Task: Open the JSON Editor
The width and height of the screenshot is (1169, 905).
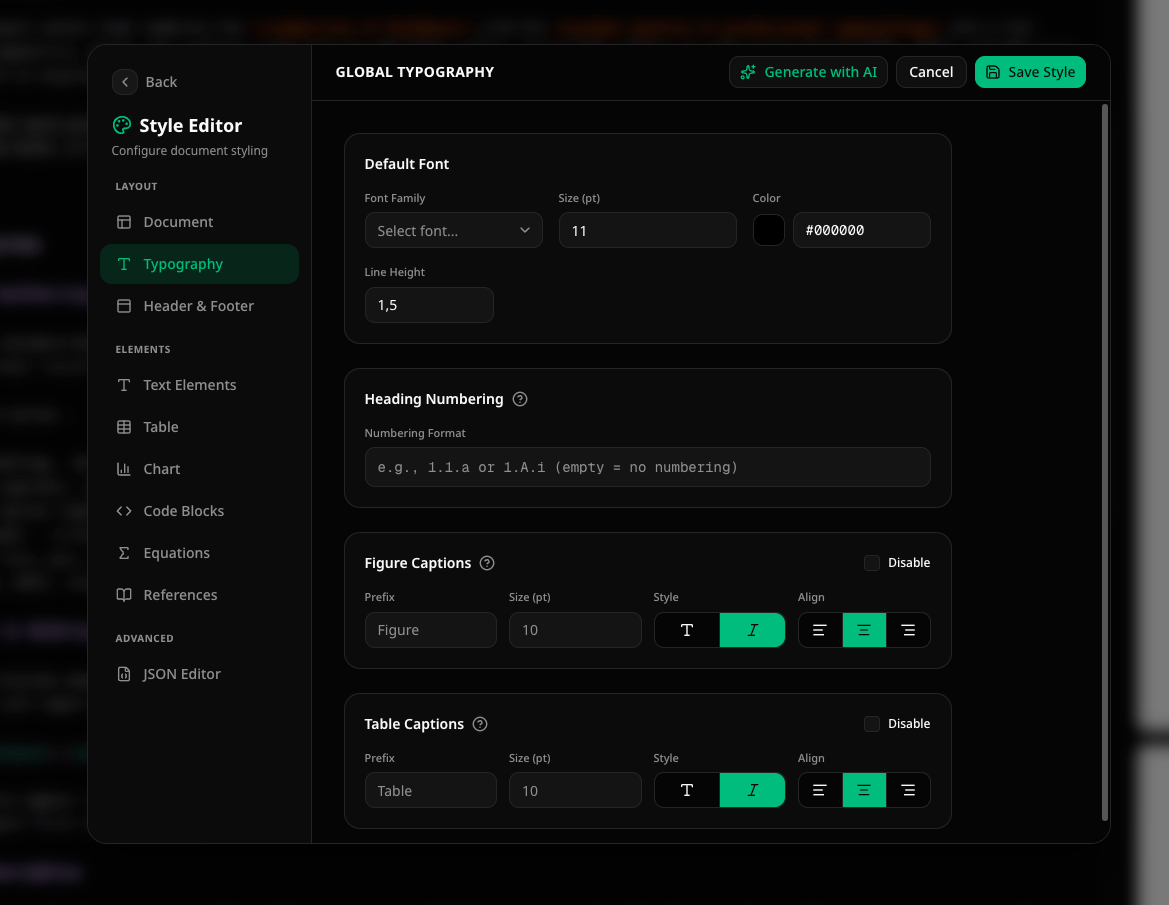Action: click(199, 674)
